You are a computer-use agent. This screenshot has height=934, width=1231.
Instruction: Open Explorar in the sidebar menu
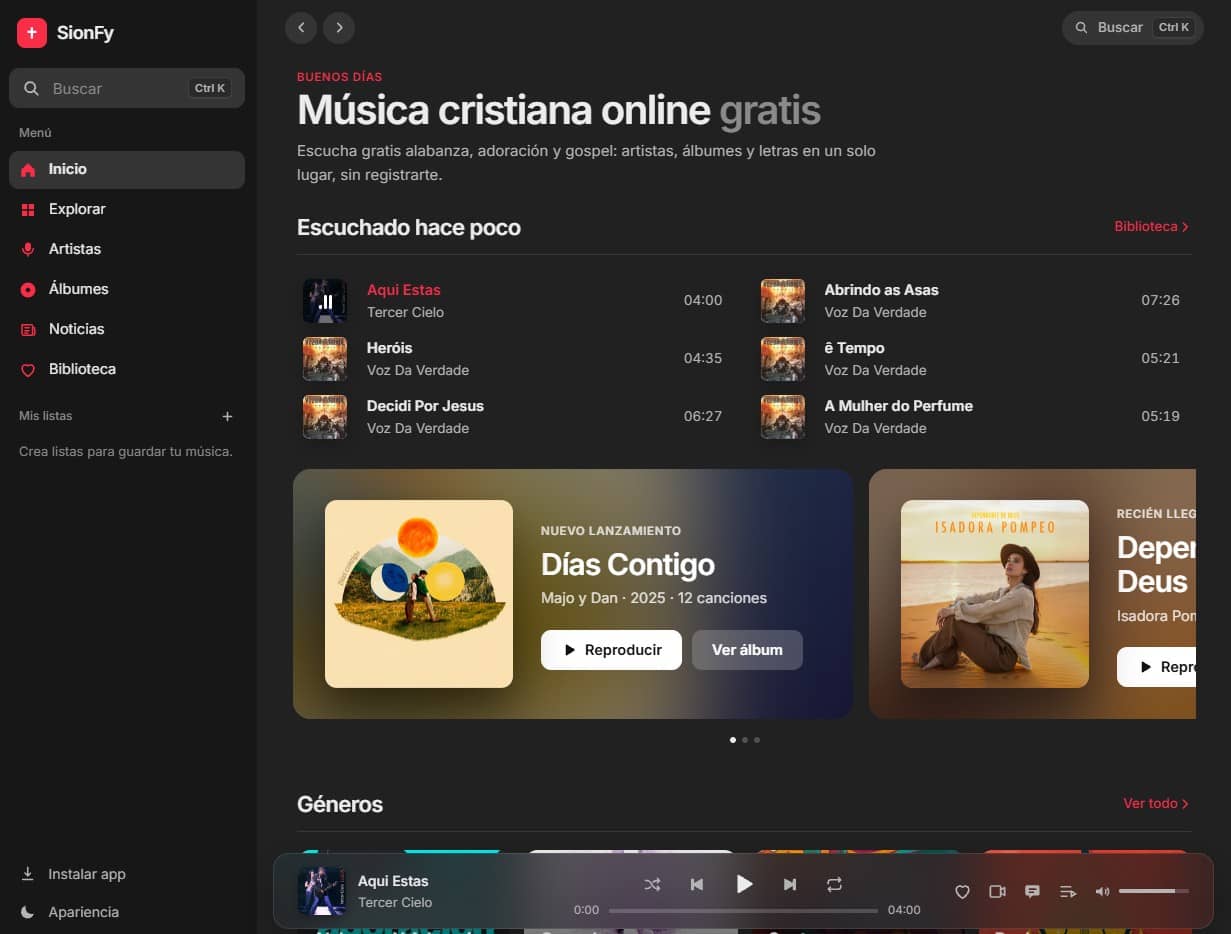click(127, 210)
